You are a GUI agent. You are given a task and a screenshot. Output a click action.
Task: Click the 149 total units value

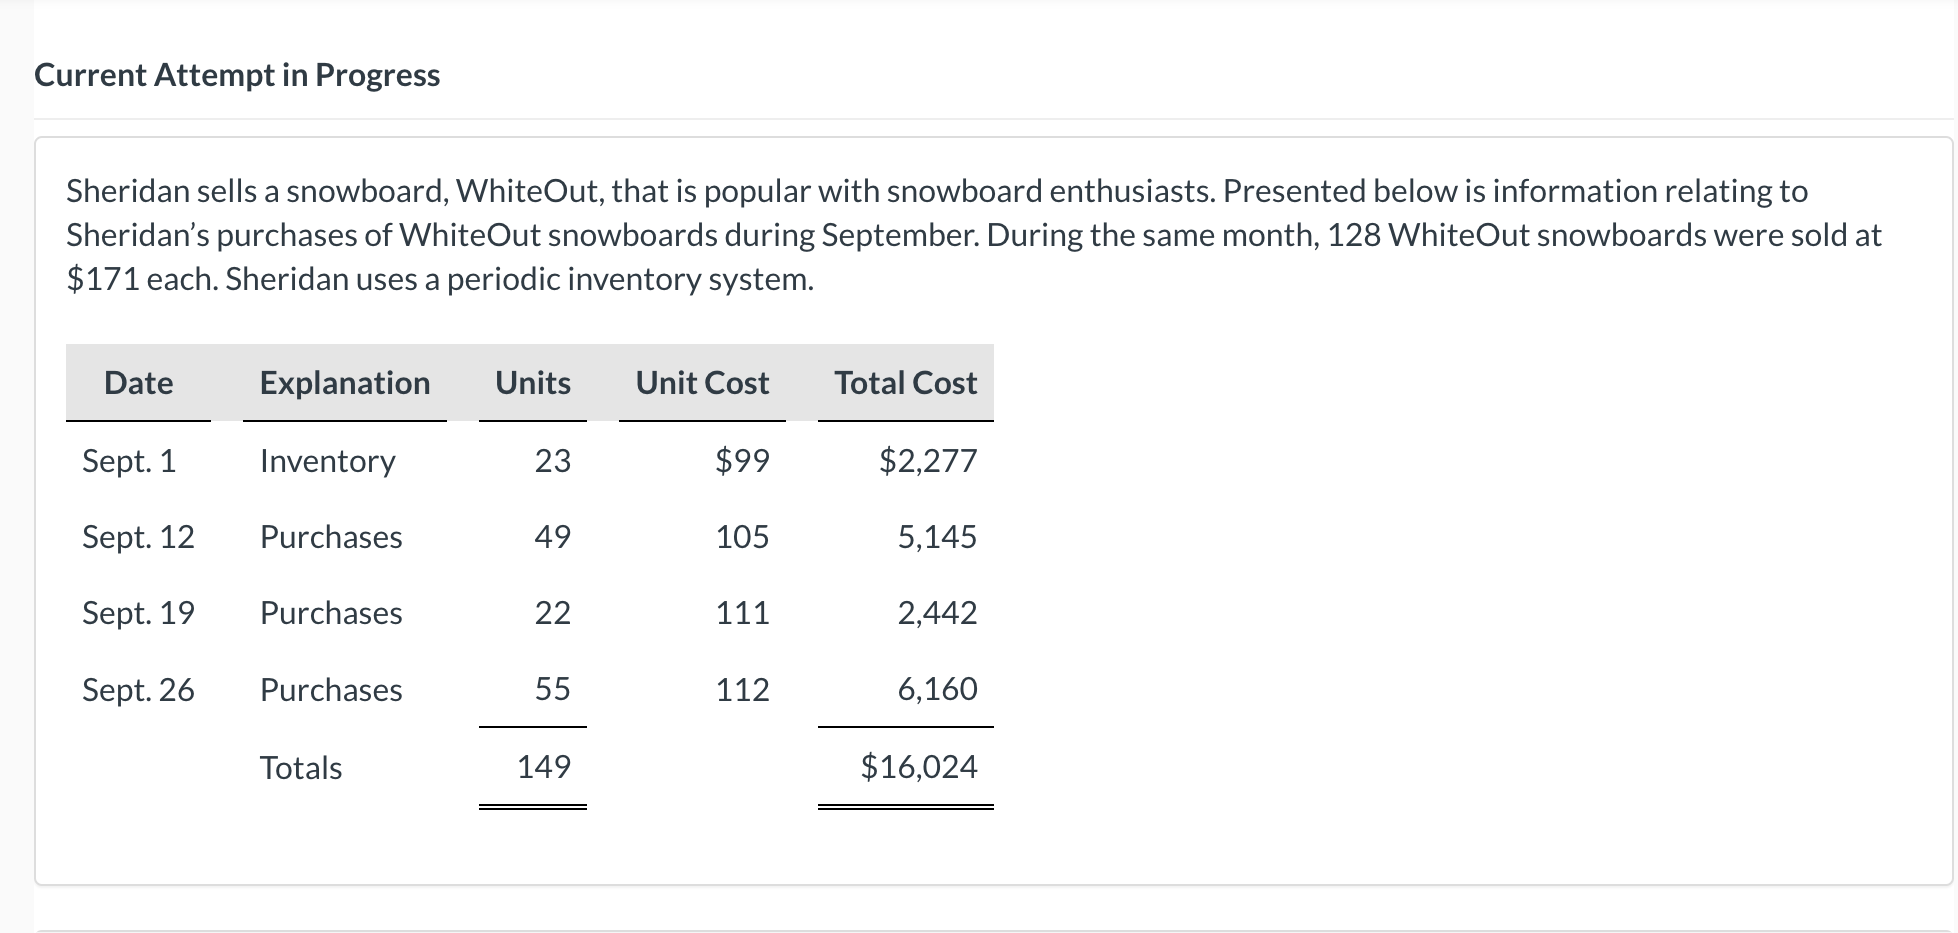pos(544,767)
